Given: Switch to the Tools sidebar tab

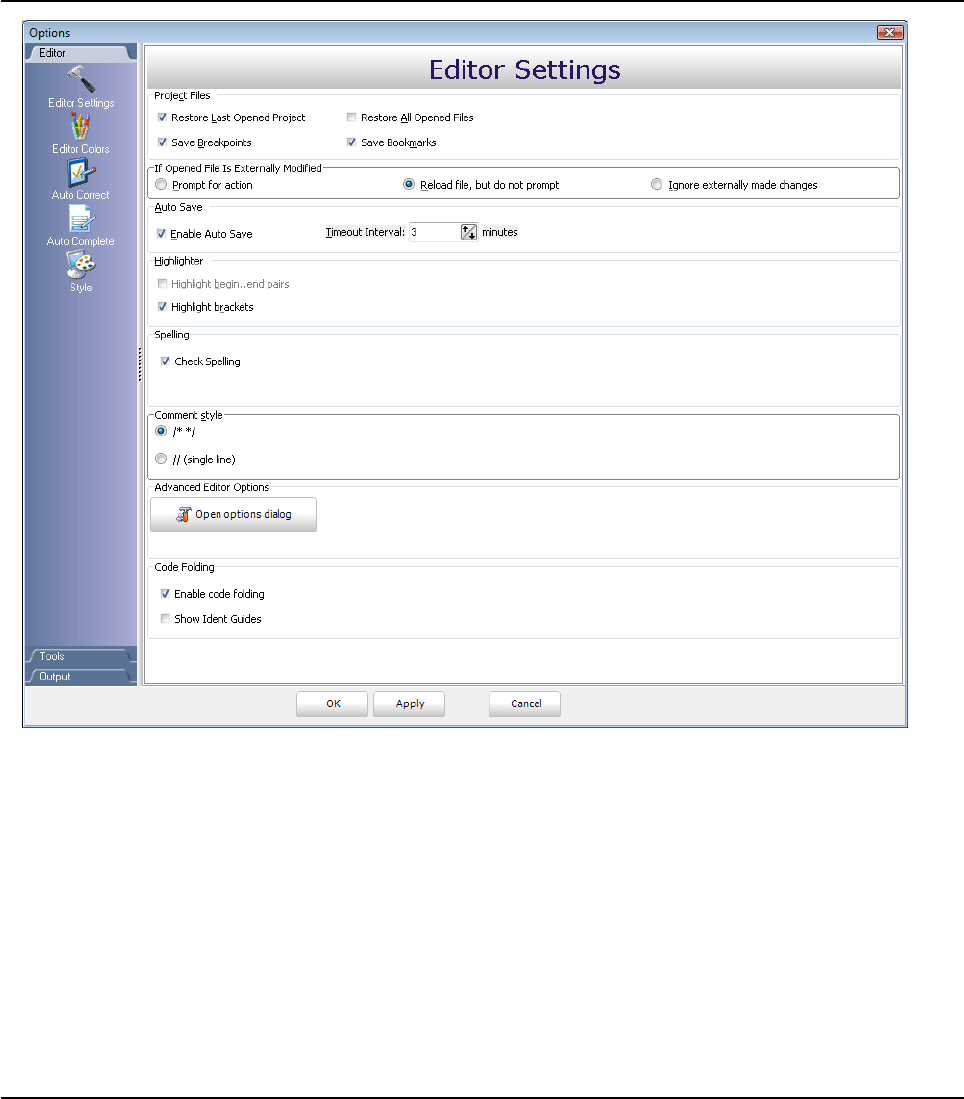Looking at the screenshot, I should [x=80, y=657].
